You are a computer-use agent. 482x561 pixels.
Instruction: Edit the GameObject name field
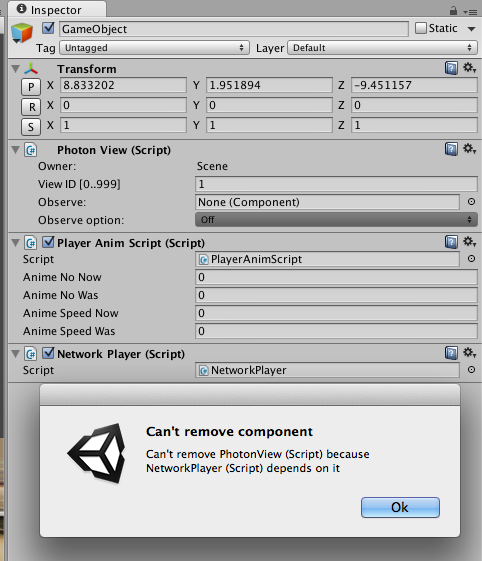pyautogui.click(x=234, y=29)
